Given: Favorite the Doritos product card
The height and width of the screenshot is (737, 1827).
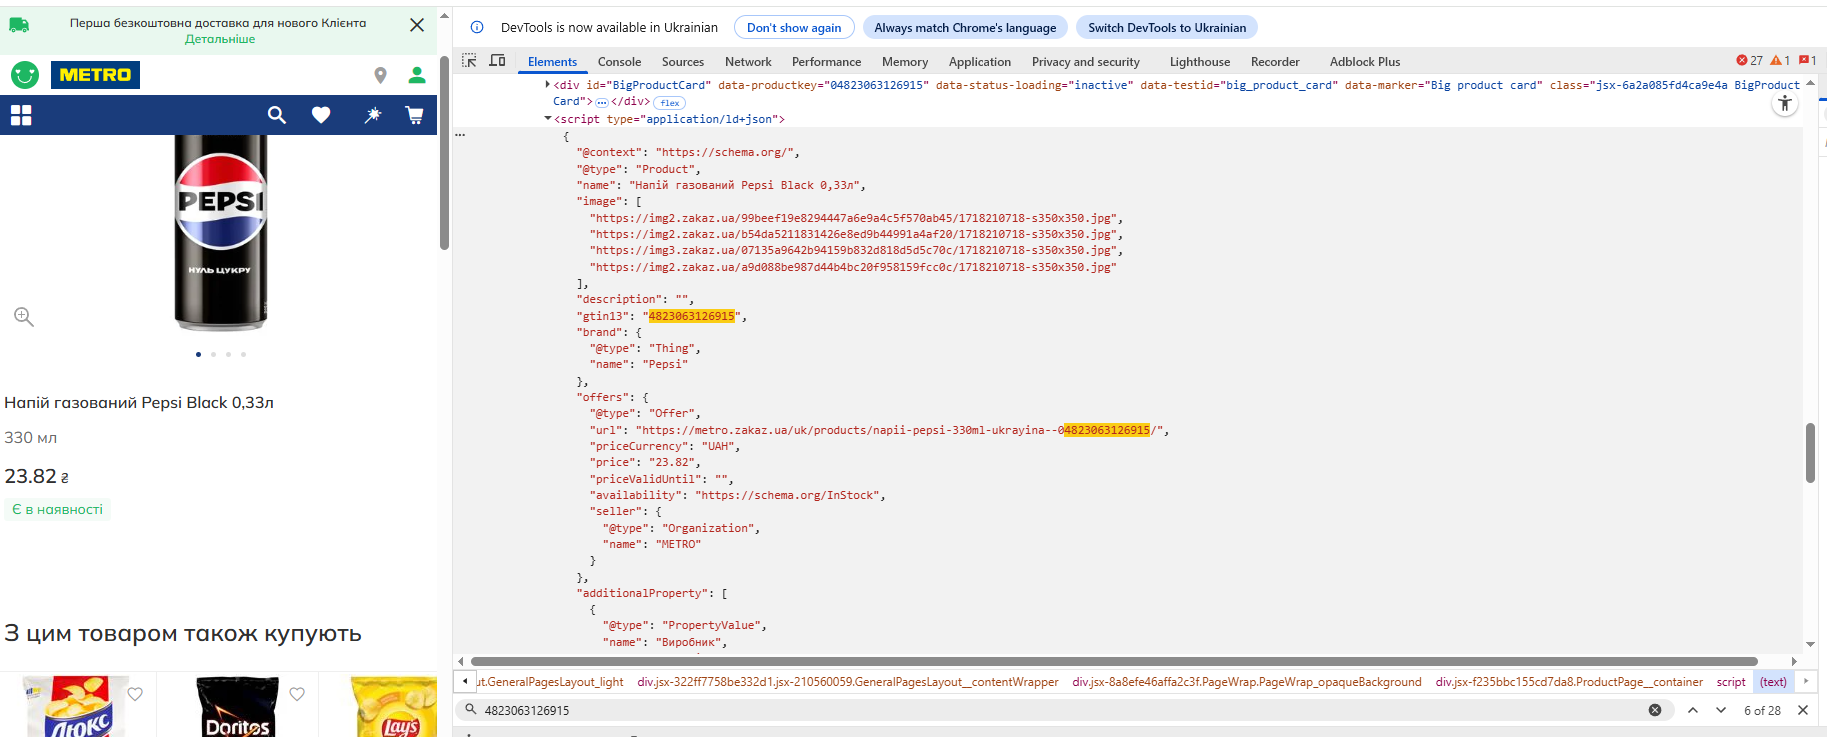Looking at the screenshot, I should pos(297,694).
